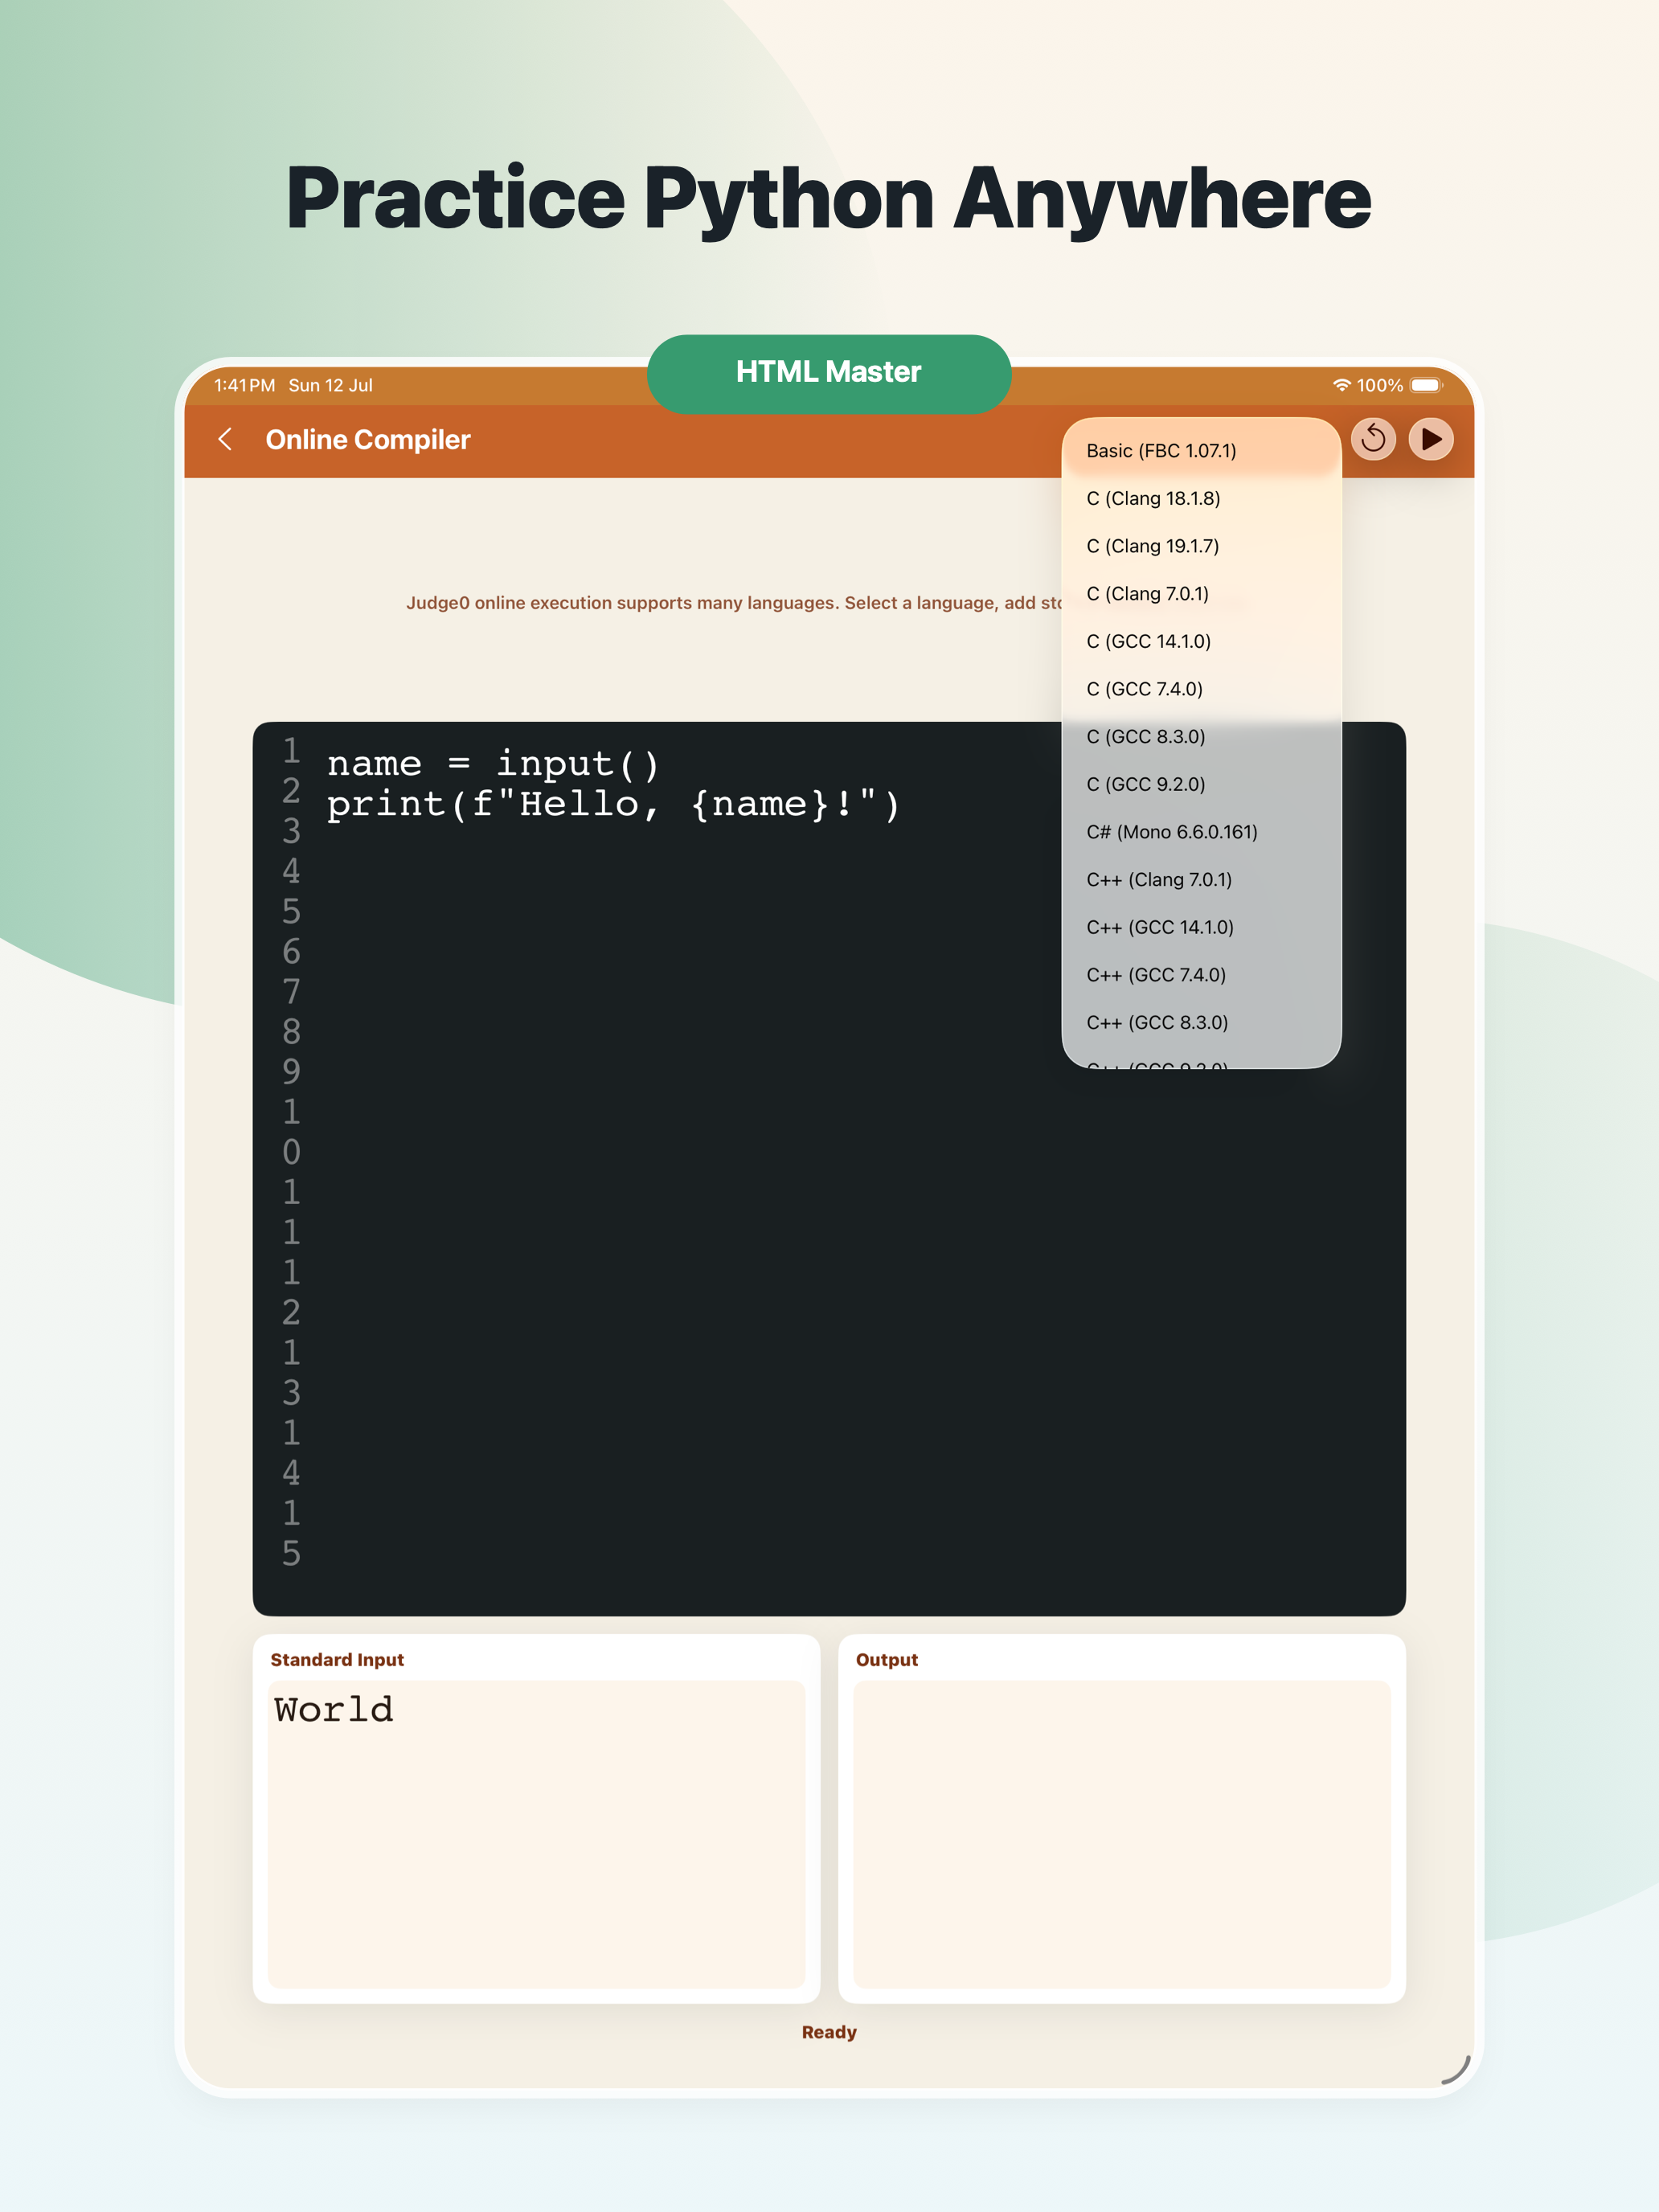Choose C++ (GCC 8.3.0) option
The width and height of the screenshot is (1659, 2212).
click(1200, 1023)
